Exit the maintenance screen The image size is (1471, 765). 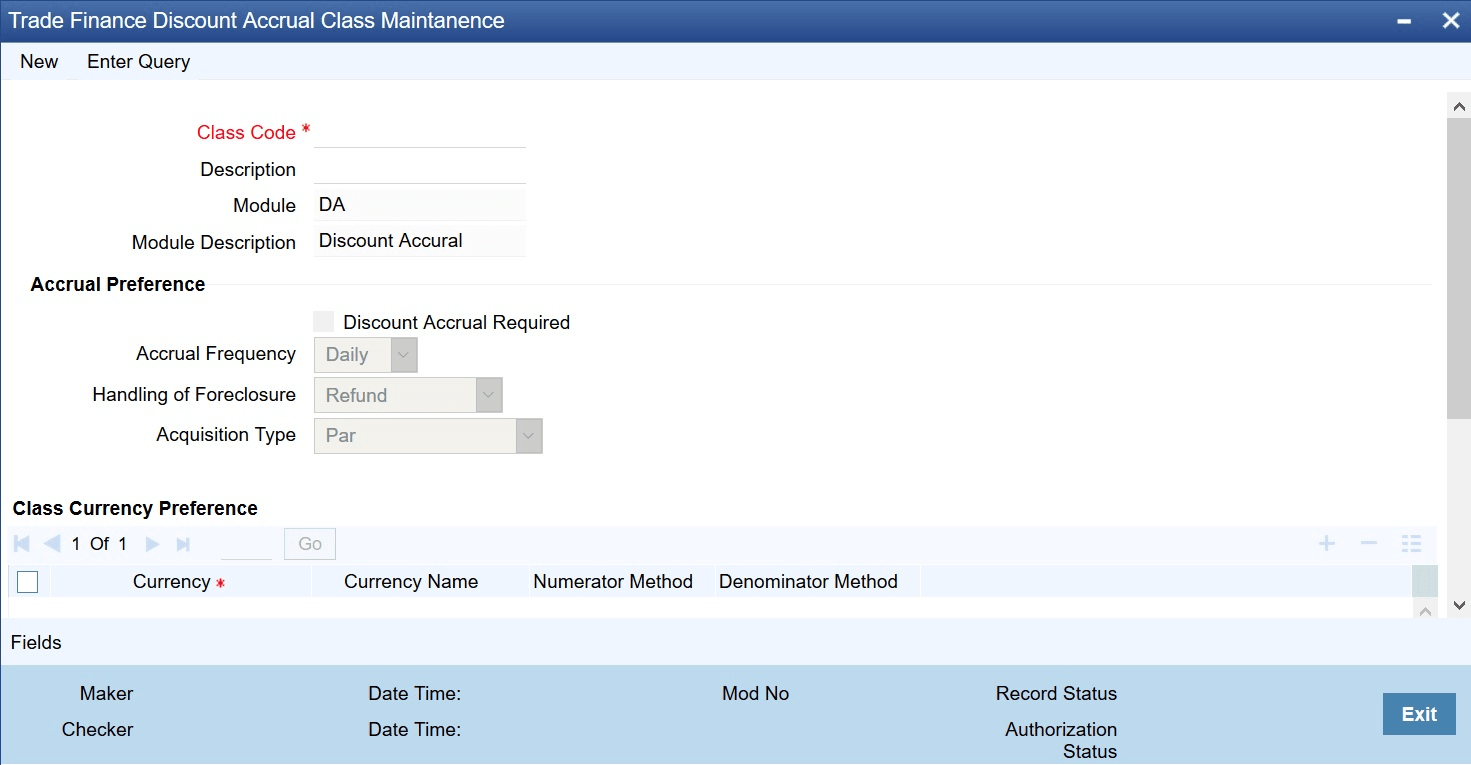coord(1419,714)
